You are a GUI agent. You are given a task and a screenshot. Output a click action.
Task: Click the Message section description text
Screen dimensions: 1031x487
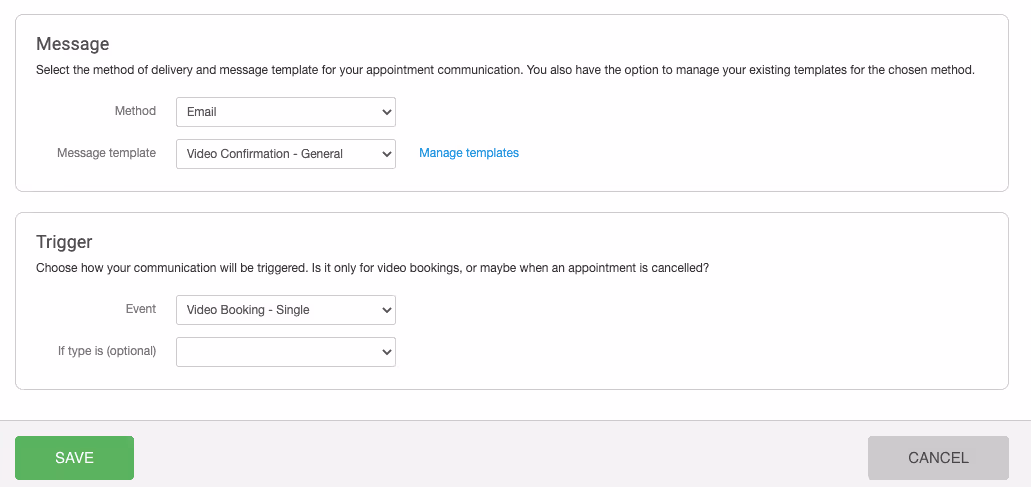(x=505, y=71)
